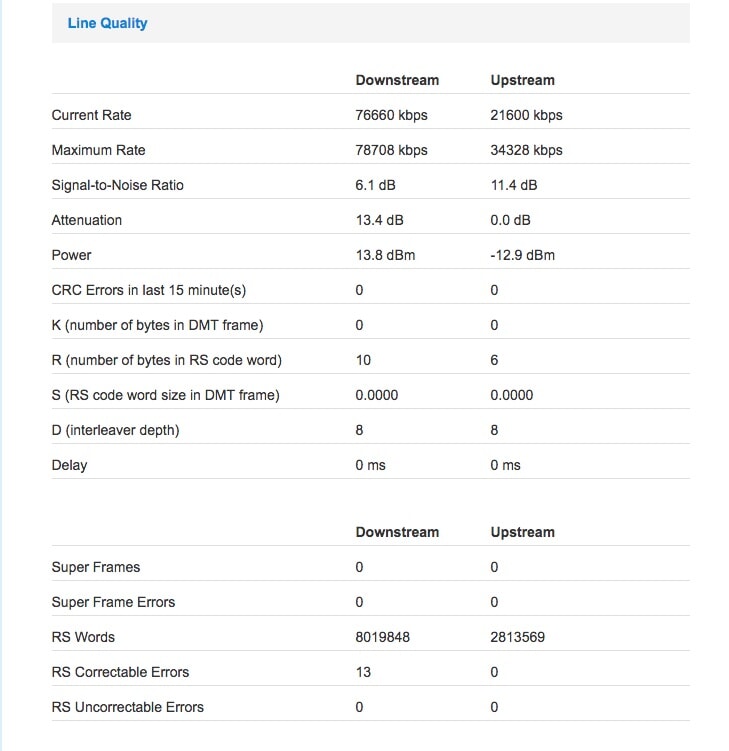
Task: Click the D (interleaver depth) label
Action: click(x=115, y=430)
